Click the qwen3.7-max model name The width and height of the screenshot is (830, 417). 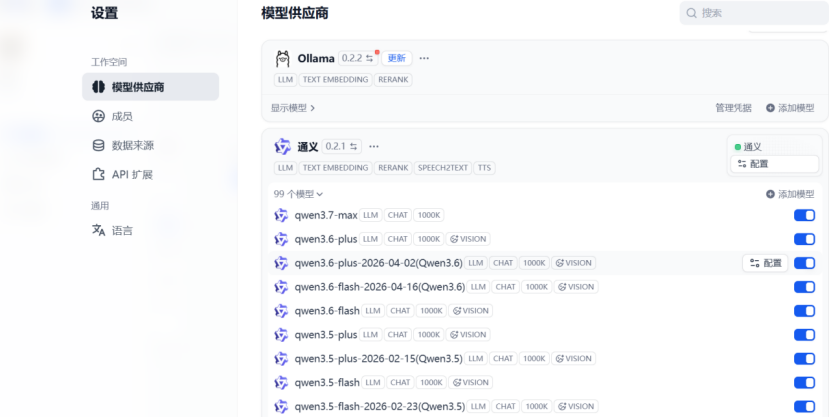click(x=326, y=215)
